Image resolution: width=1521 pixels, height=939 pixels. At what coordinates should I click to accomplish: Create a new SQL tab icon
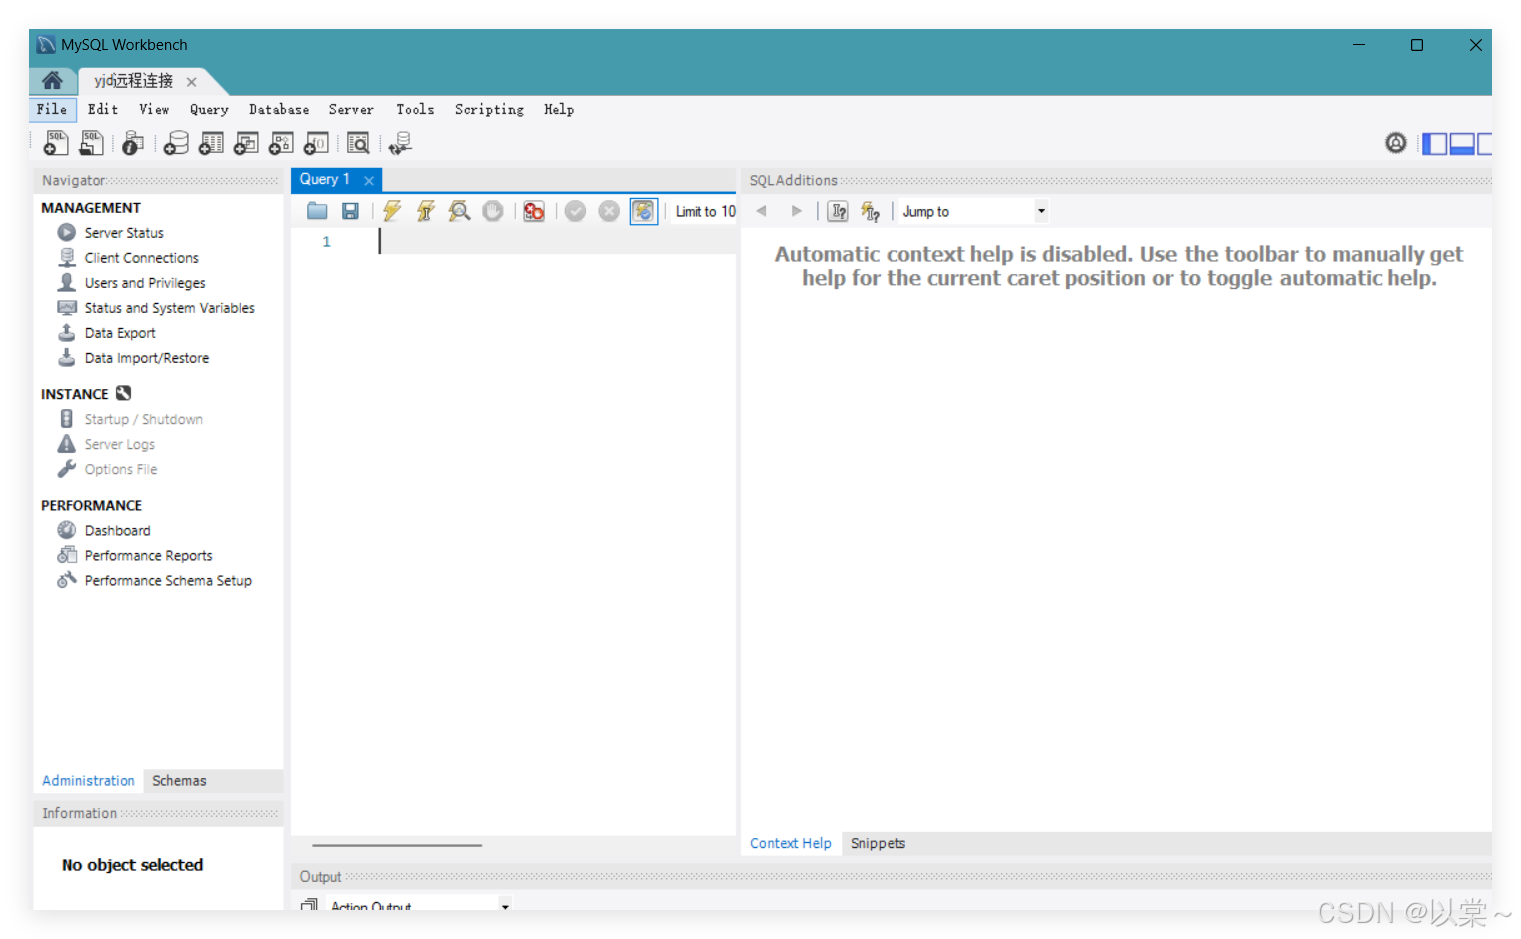tap(56, 144)
